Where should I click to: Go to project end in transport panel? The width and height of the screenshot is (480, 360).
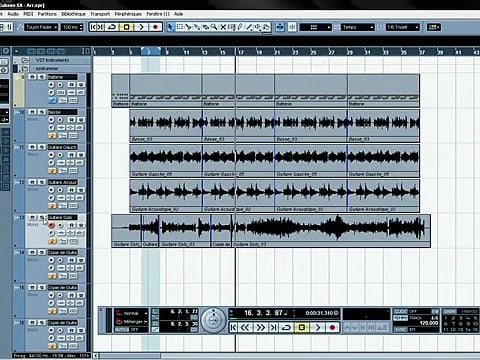(x=273, y=327)
